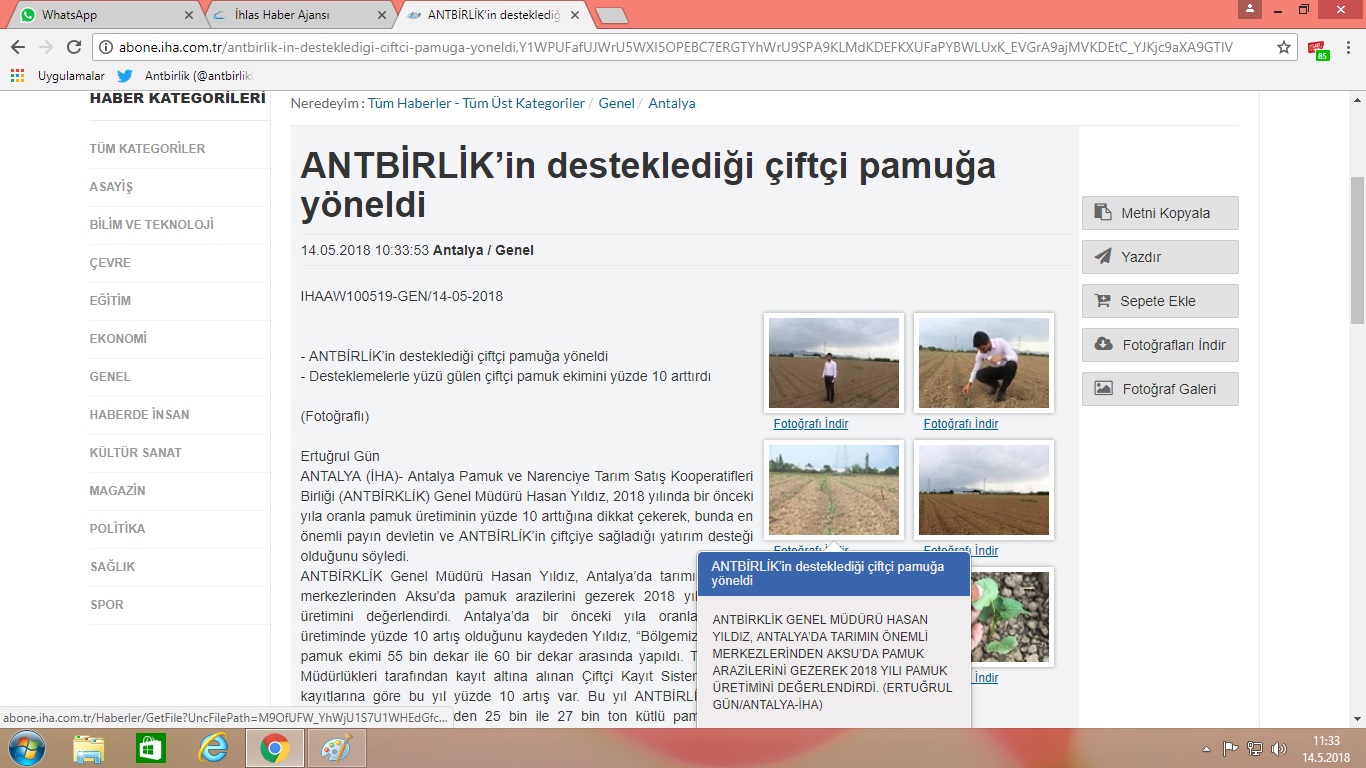Select GENEL in the sidebar categories
The image size is (1366, 768).
point(110,377)
